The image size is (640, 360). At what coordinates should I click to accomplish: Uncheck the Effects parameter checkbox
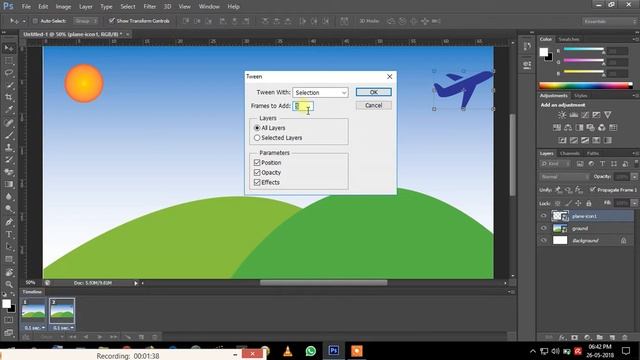(x=257, y=182)
